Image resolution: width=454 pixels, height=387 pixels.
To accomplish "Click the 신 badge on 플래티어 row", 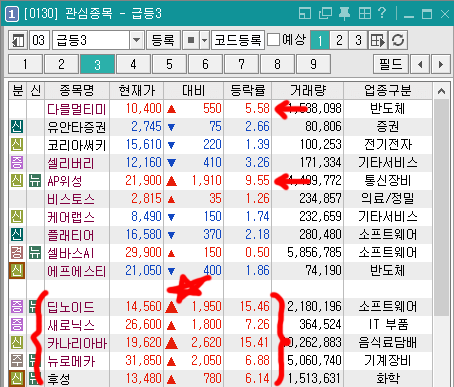I will [x=17, y=235].
